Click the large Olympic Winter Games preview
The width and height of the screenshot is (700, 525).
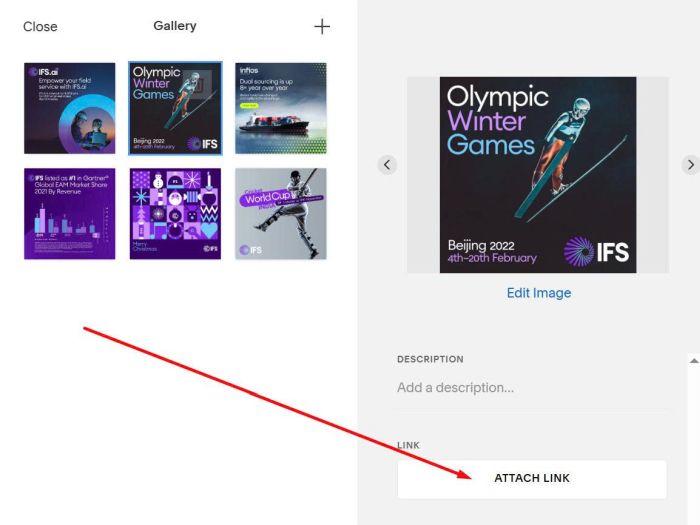coord(538,175)
